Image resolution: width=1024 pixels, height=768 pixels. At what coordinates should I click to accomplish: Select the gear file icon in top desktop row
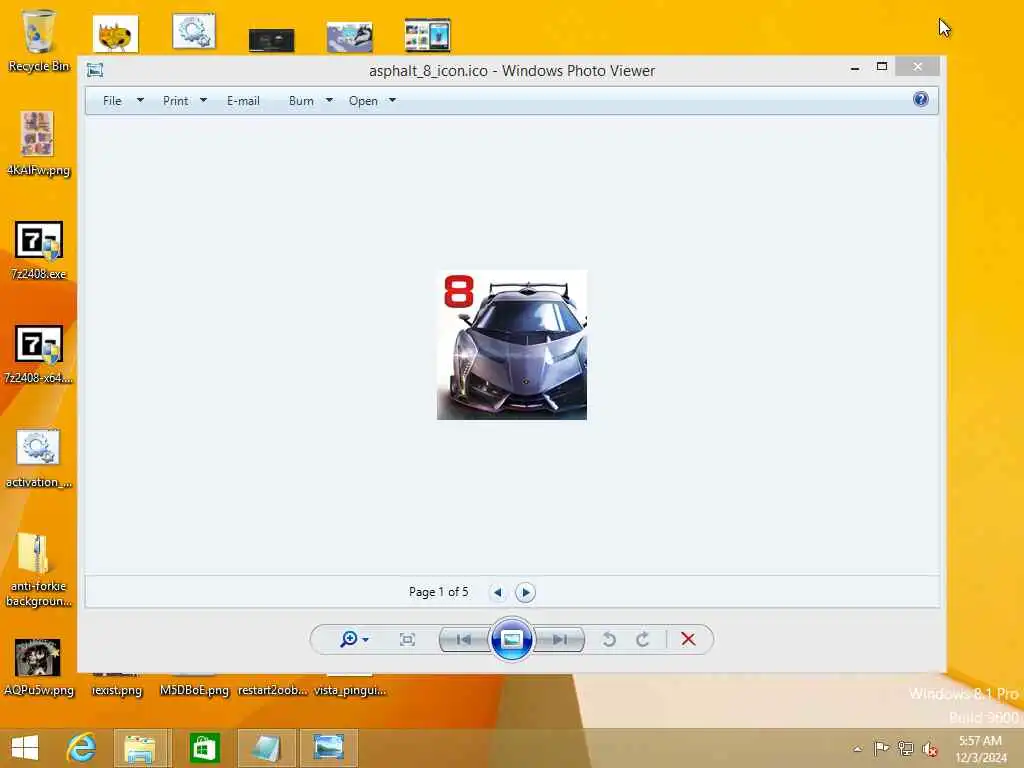(x=194, y=31)
